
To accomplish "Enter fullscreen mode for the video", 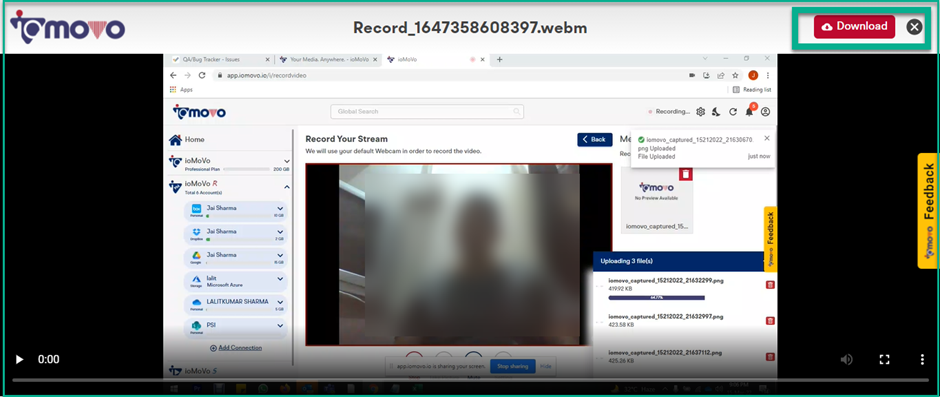I will pyautogui.click(x=884, y=359).
